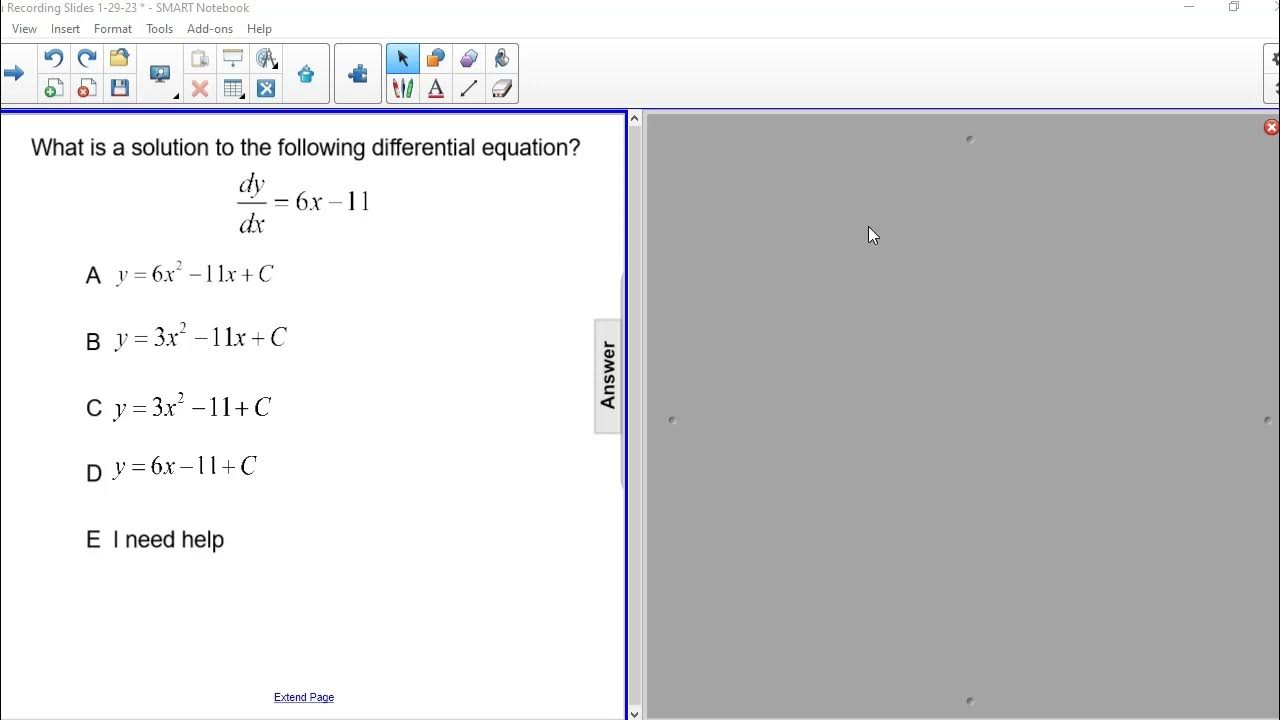Select the Shapes tool
Screen dimensions: 1280x720
tap(436, 58)
